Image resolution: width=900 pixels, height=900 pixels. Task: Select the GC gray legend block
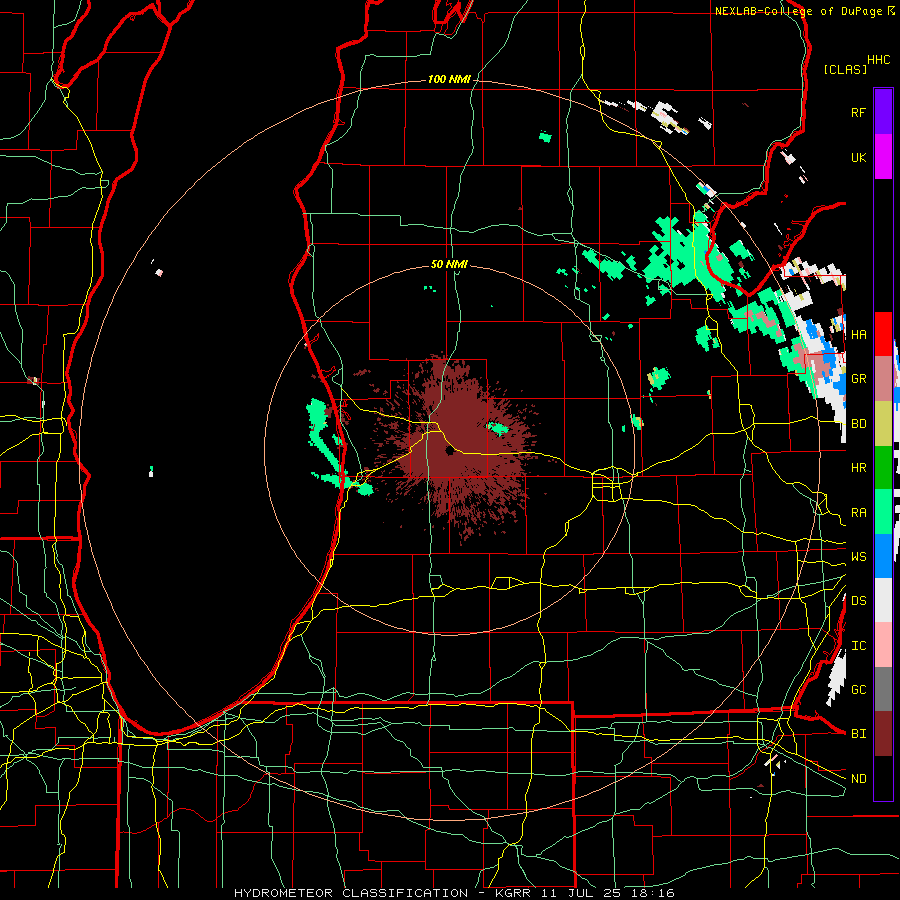[x=883, y=689]
